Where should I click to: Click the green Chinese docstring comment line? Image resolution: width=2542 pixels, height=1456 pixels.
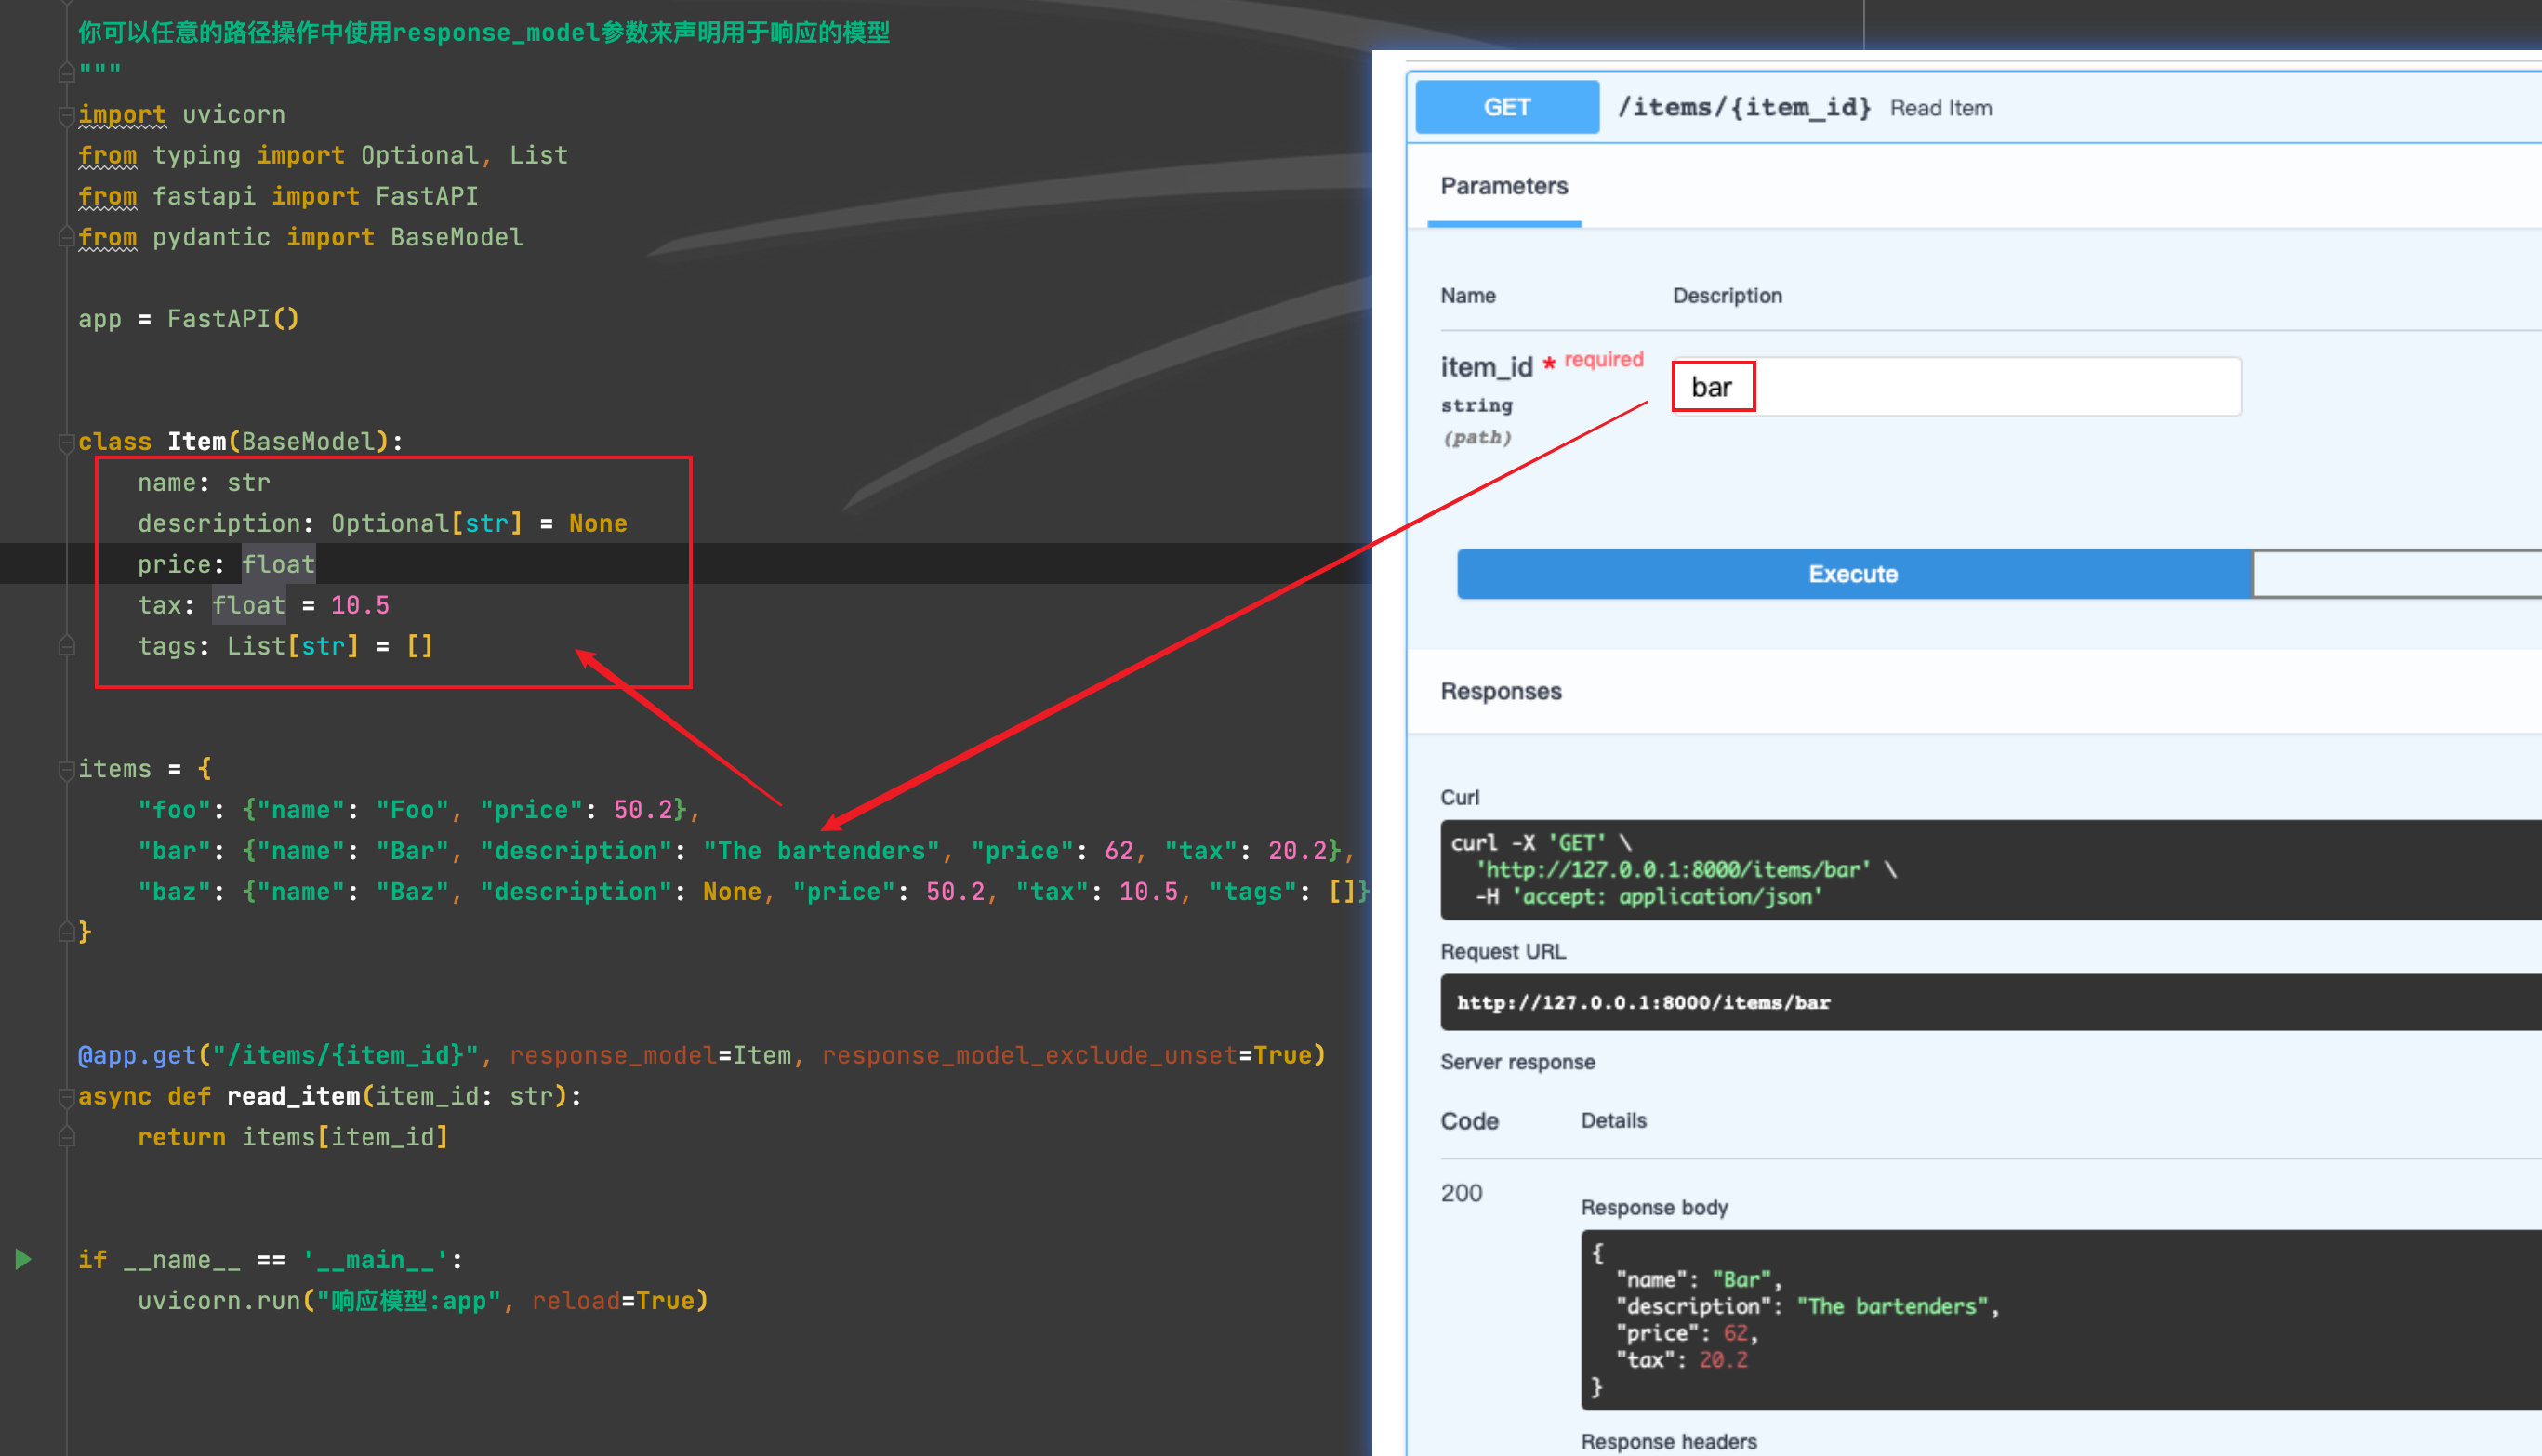484,32
